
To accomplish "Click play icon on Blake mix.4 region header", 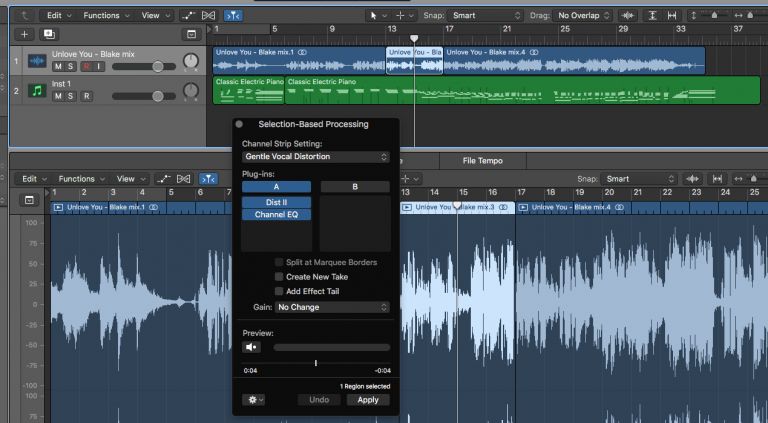I will click(524, 208).
